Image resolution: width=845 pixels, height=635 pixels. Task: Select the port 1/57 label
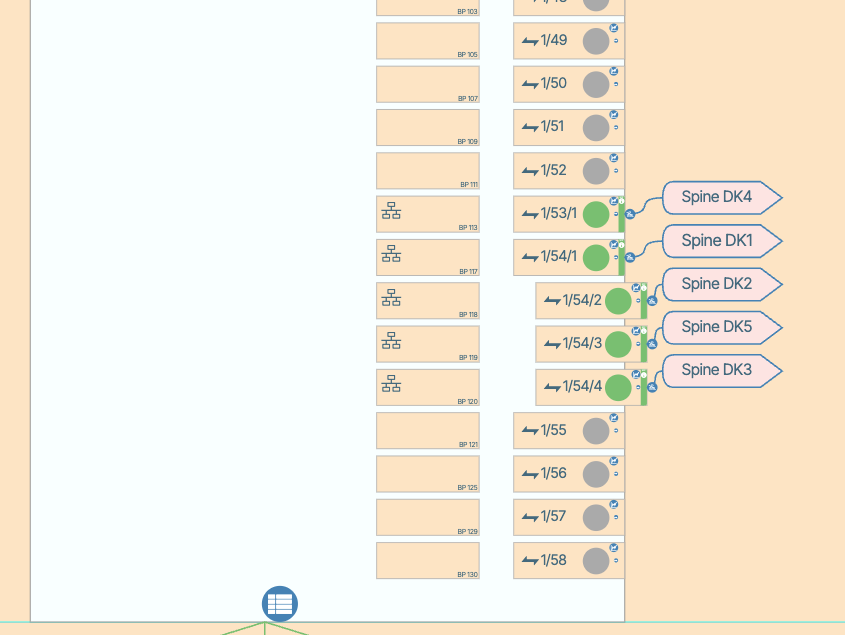(x=553, y=517)
